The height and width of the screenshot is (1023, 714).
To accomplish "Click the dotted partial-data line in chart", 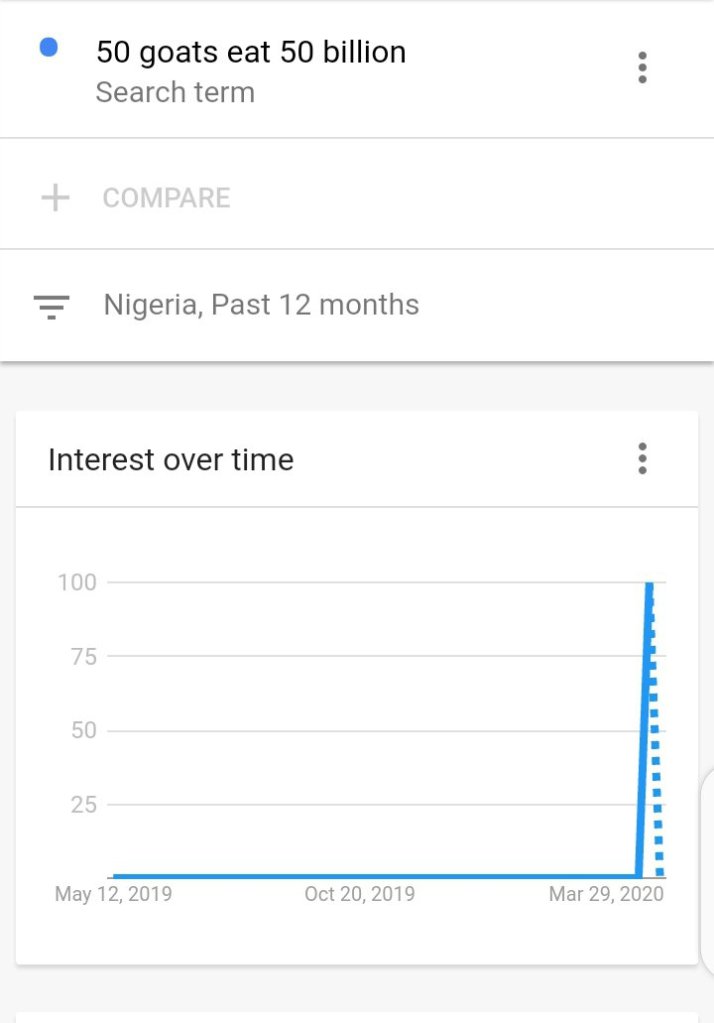I will [656, 740].
